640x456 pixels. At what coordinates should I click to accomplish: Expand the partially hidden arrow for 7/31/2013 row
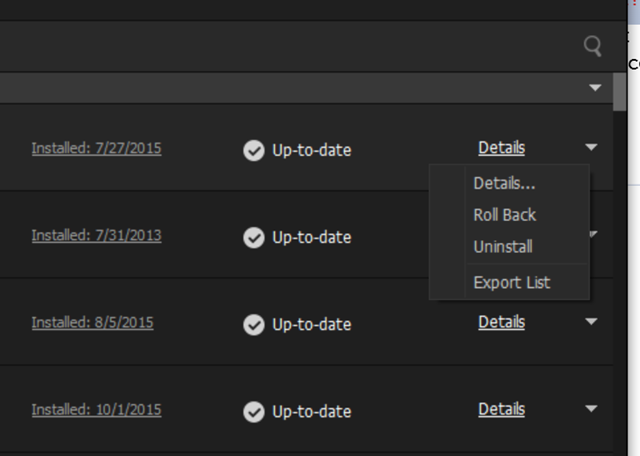(x=594, y=234)
